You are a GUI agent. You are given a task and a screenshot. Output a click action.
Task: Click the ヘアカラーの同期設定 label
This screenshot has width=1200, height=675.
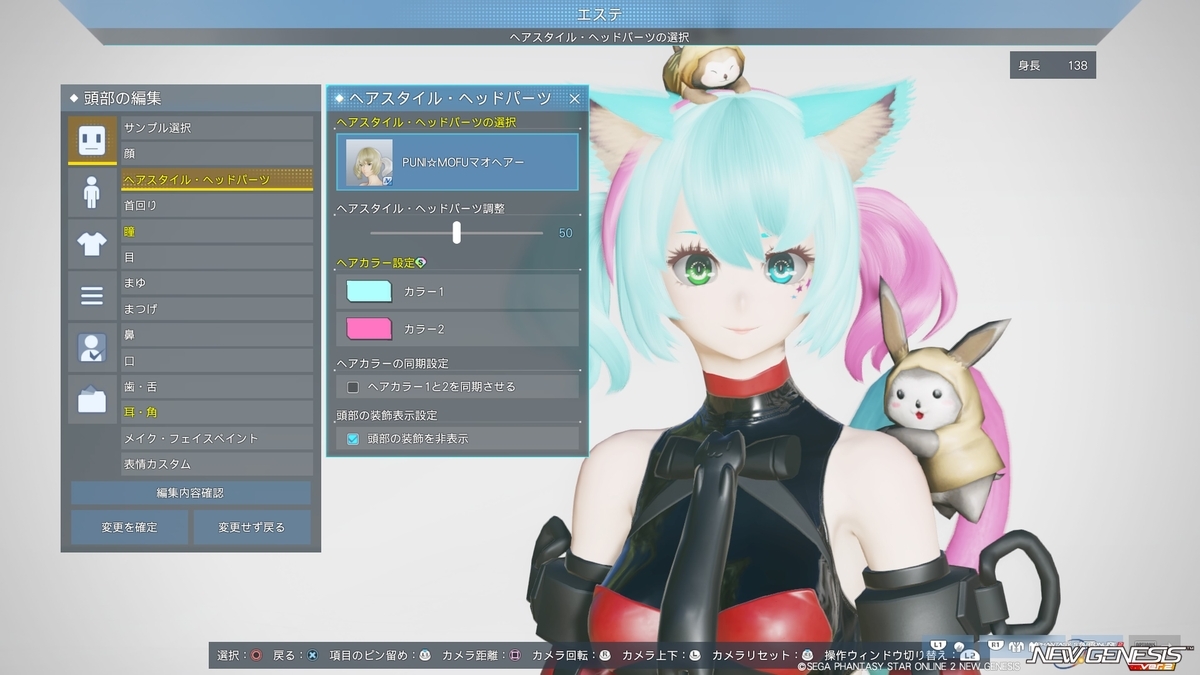coord(393,363)
